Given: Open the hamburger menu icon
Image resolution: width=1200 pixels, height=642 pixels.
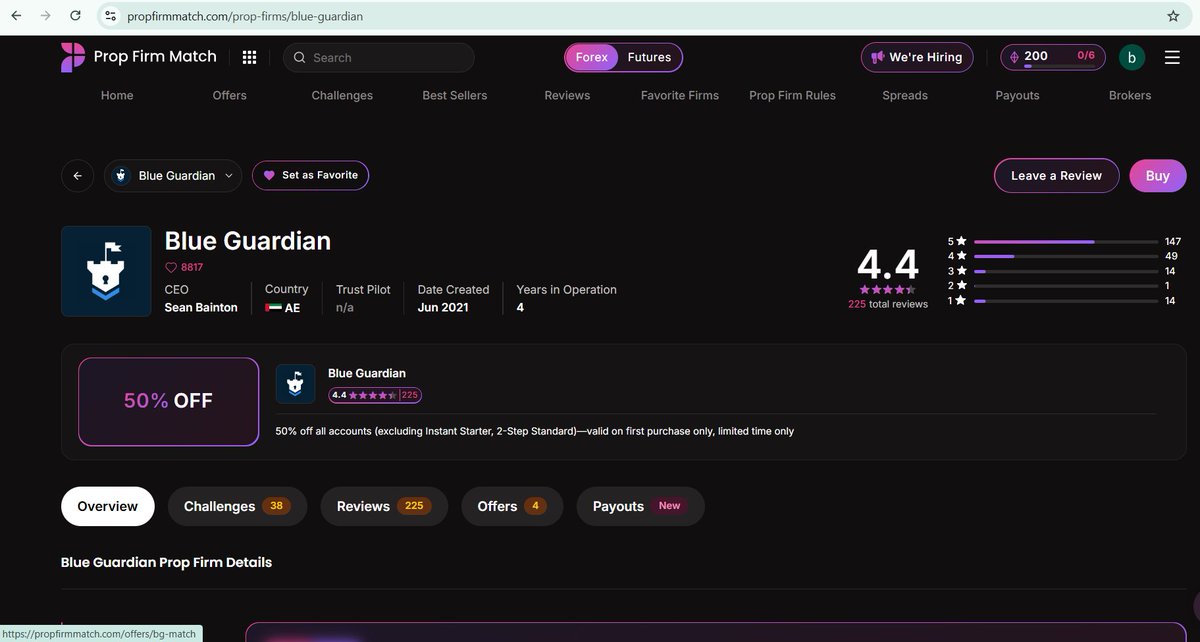Looking at the screenshot, I should [1172, 58].
